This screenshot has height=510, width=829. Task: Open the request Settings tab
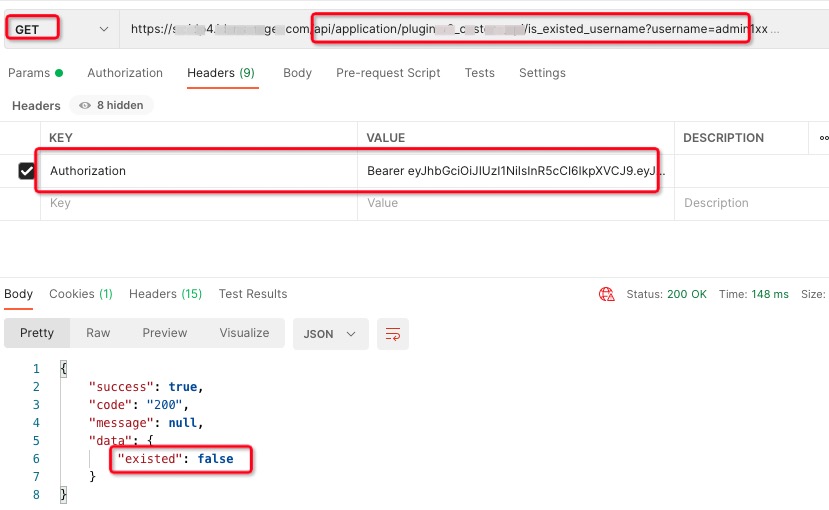542,73
